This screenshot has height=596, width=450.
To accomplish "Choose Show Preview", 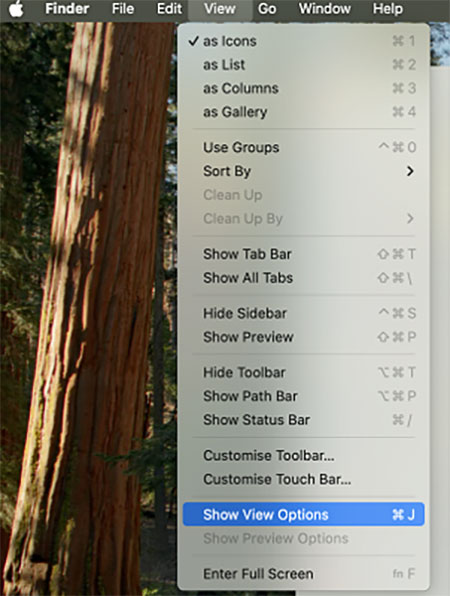I will [303, 337].
